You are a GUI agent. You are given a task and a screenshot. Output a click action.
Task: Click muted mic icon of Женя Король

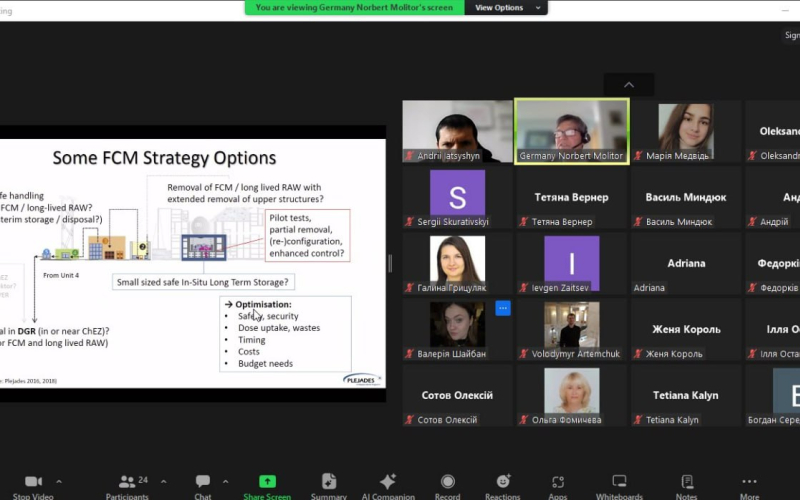[637, 354]
